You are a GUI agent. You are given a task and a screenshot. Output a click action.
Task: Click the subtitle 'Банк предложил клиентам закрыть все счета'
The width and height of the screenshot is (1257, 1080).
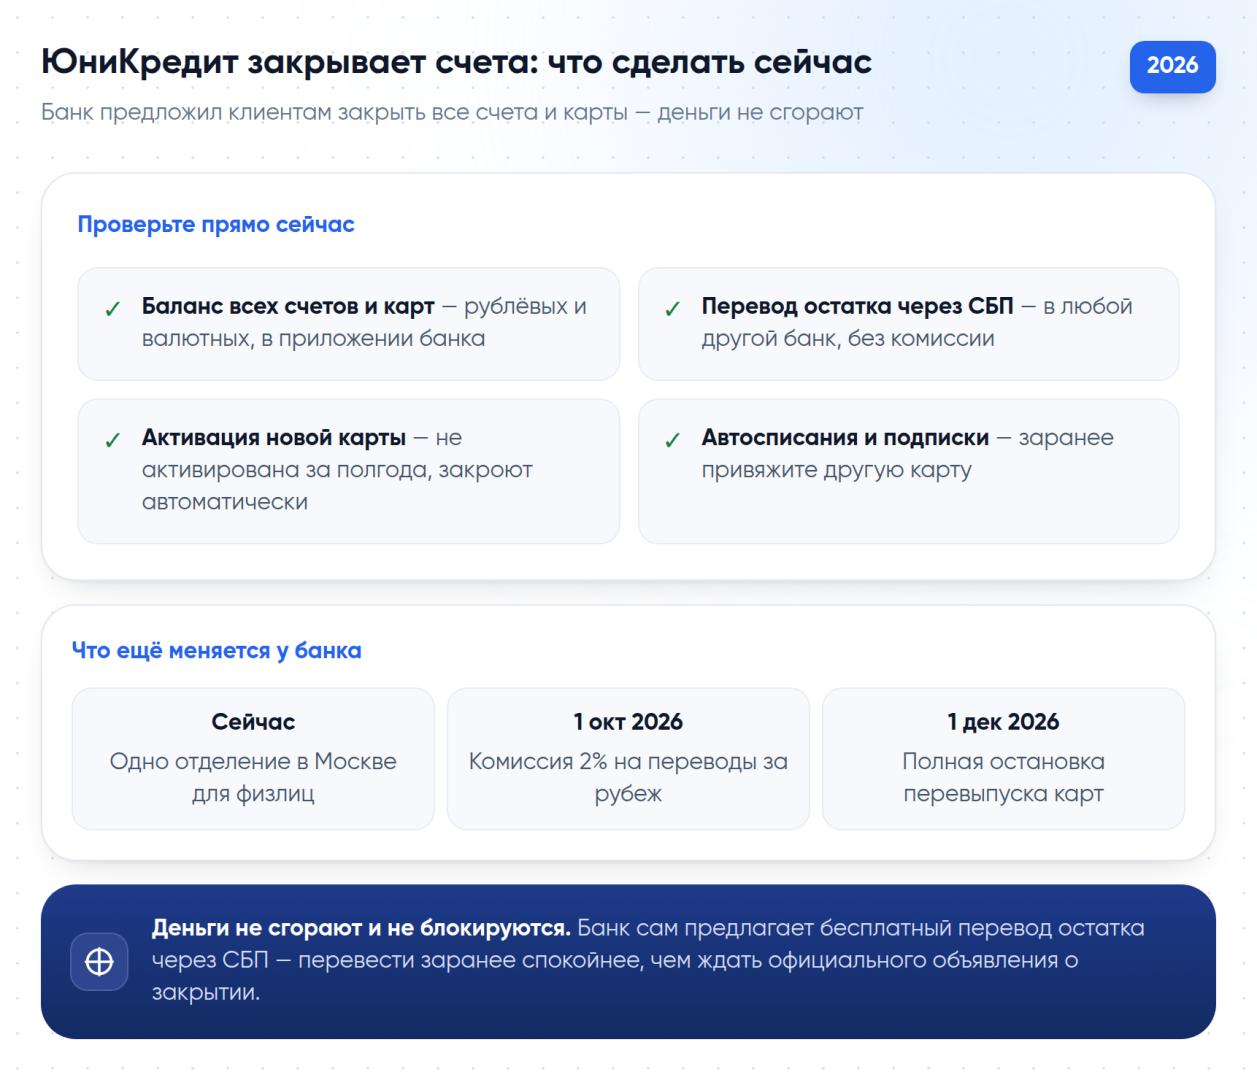tap(290, 112)
